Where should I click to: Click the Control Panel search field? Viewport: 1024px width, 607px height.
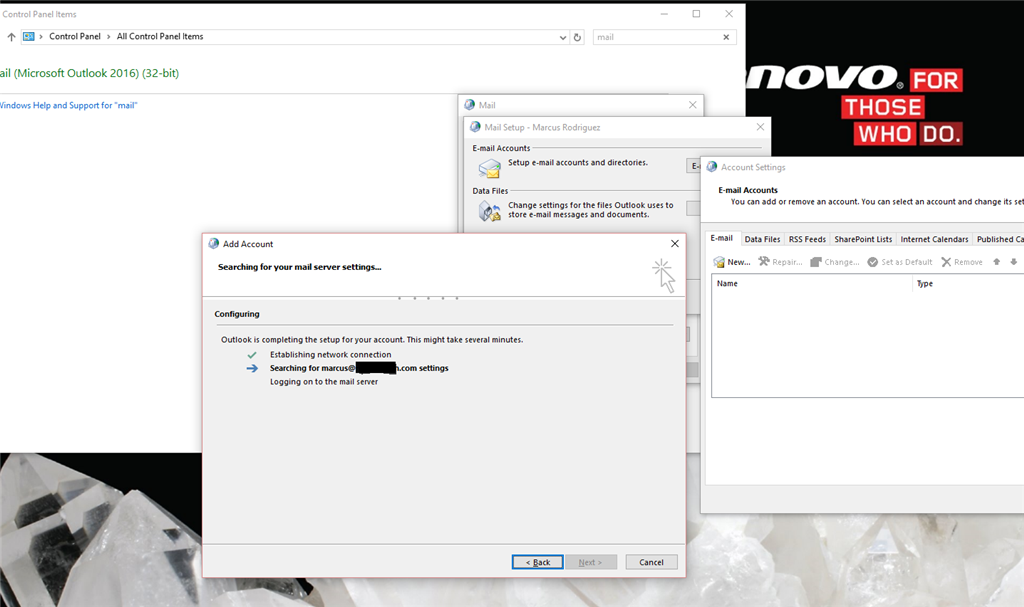[656, 37]
